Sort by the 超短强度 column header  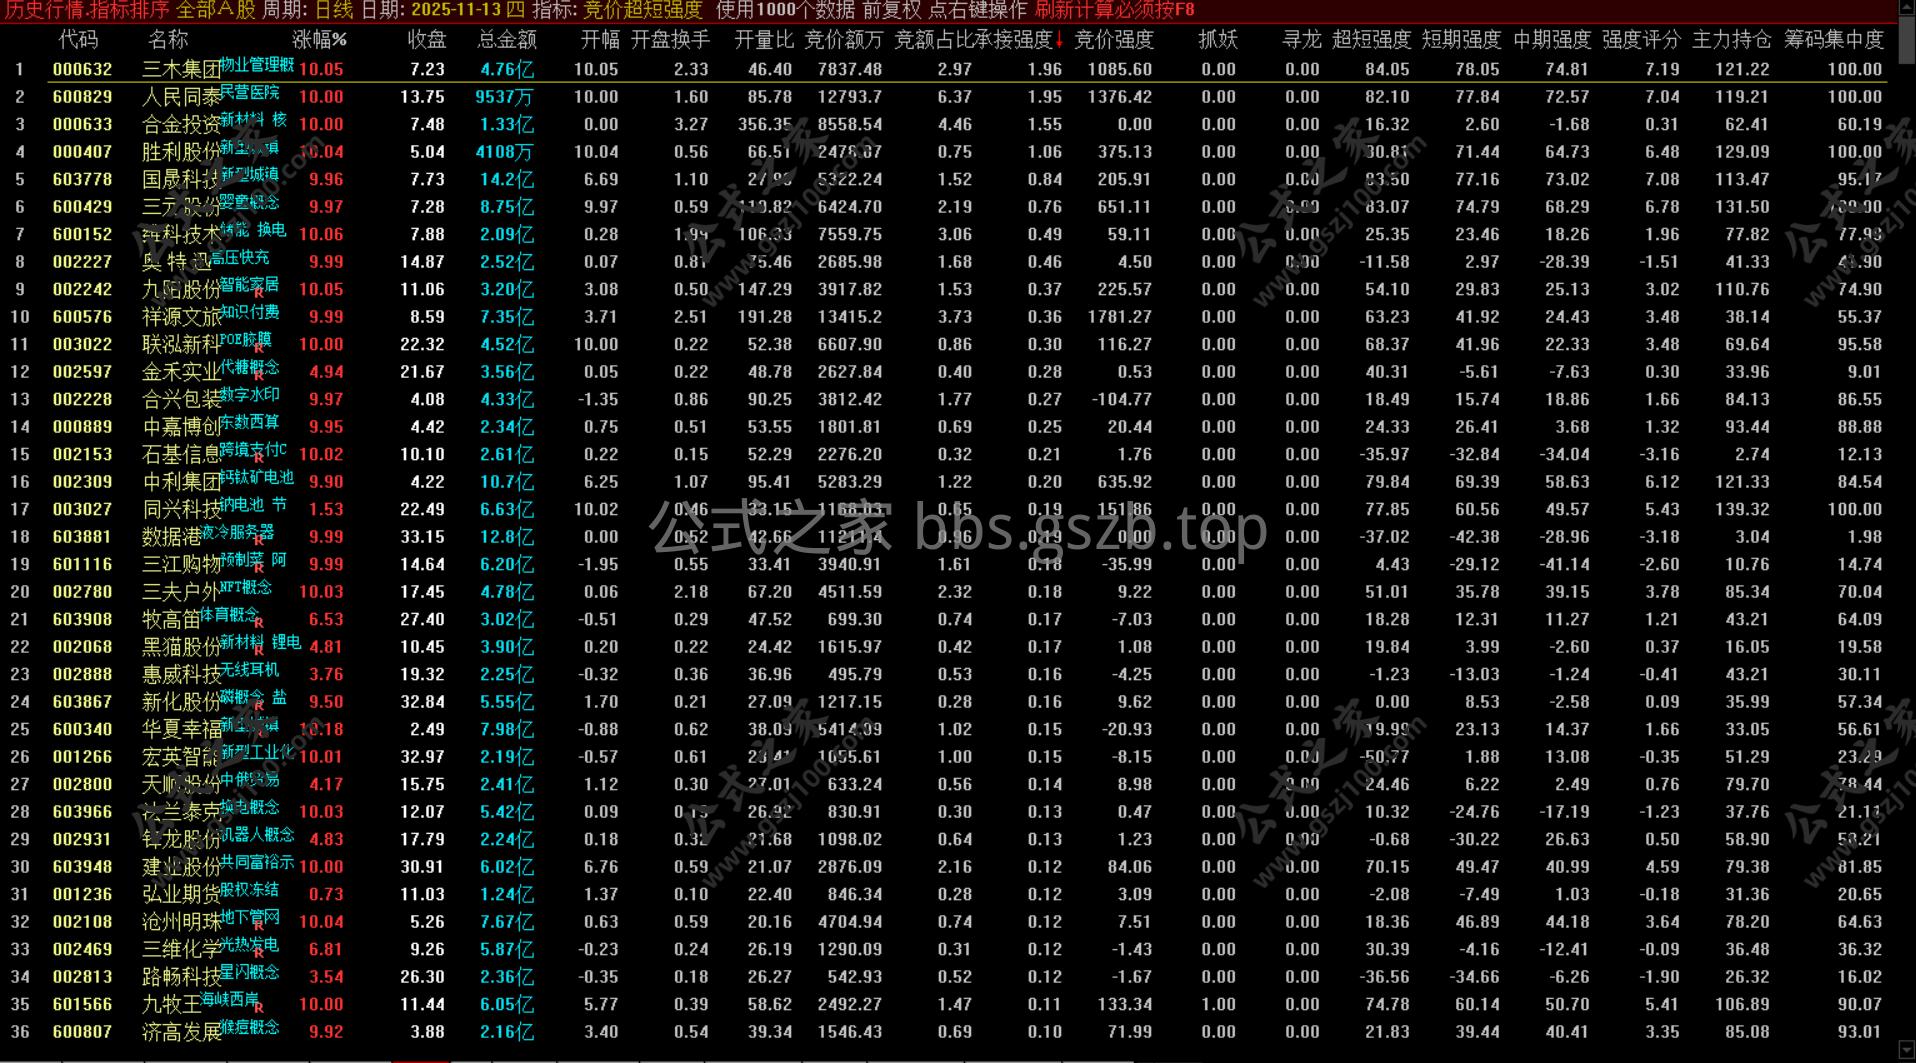pyautogui.click(x=1371, y=40)
